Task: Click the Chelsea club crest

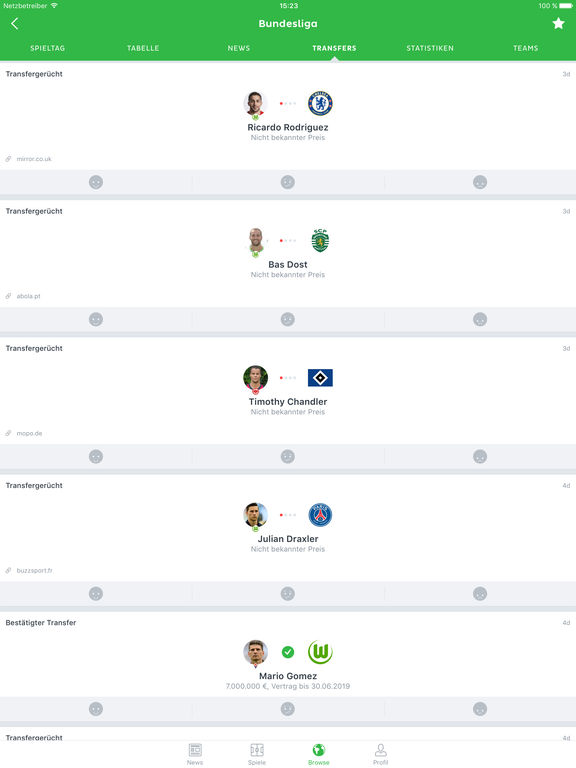Action: (320, 103)
